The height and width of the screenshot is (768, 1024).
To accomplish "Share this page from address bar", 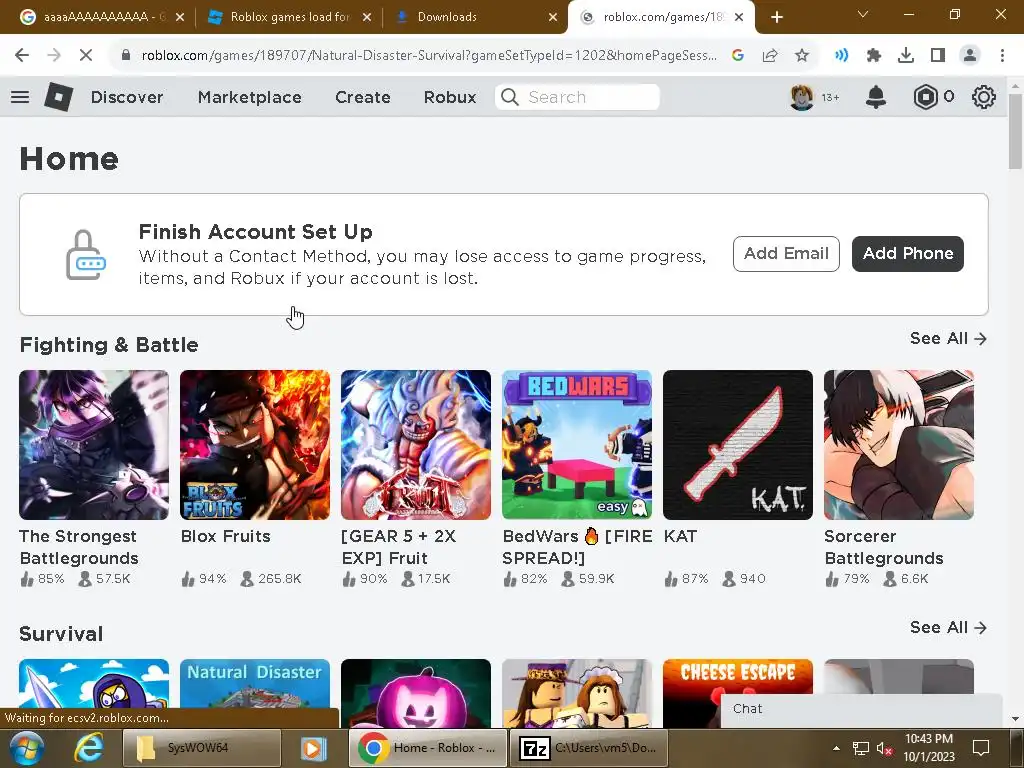I will point(770,56).
